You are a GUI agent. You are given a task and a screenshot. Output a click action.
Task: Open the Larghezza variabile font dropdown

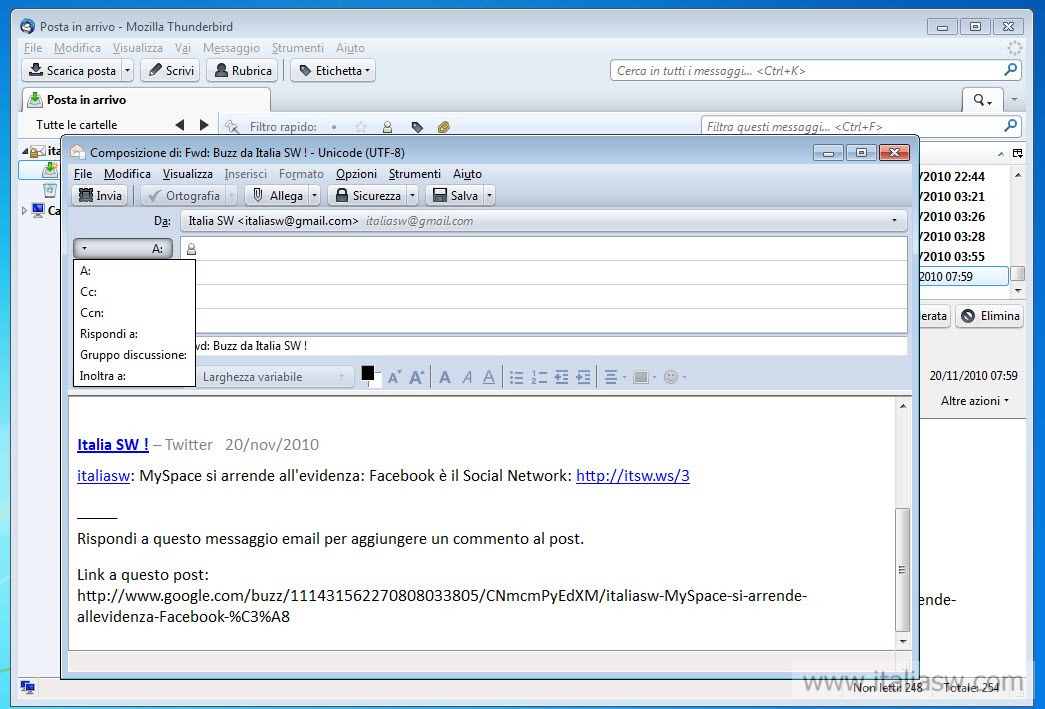[x=273, y=377]
